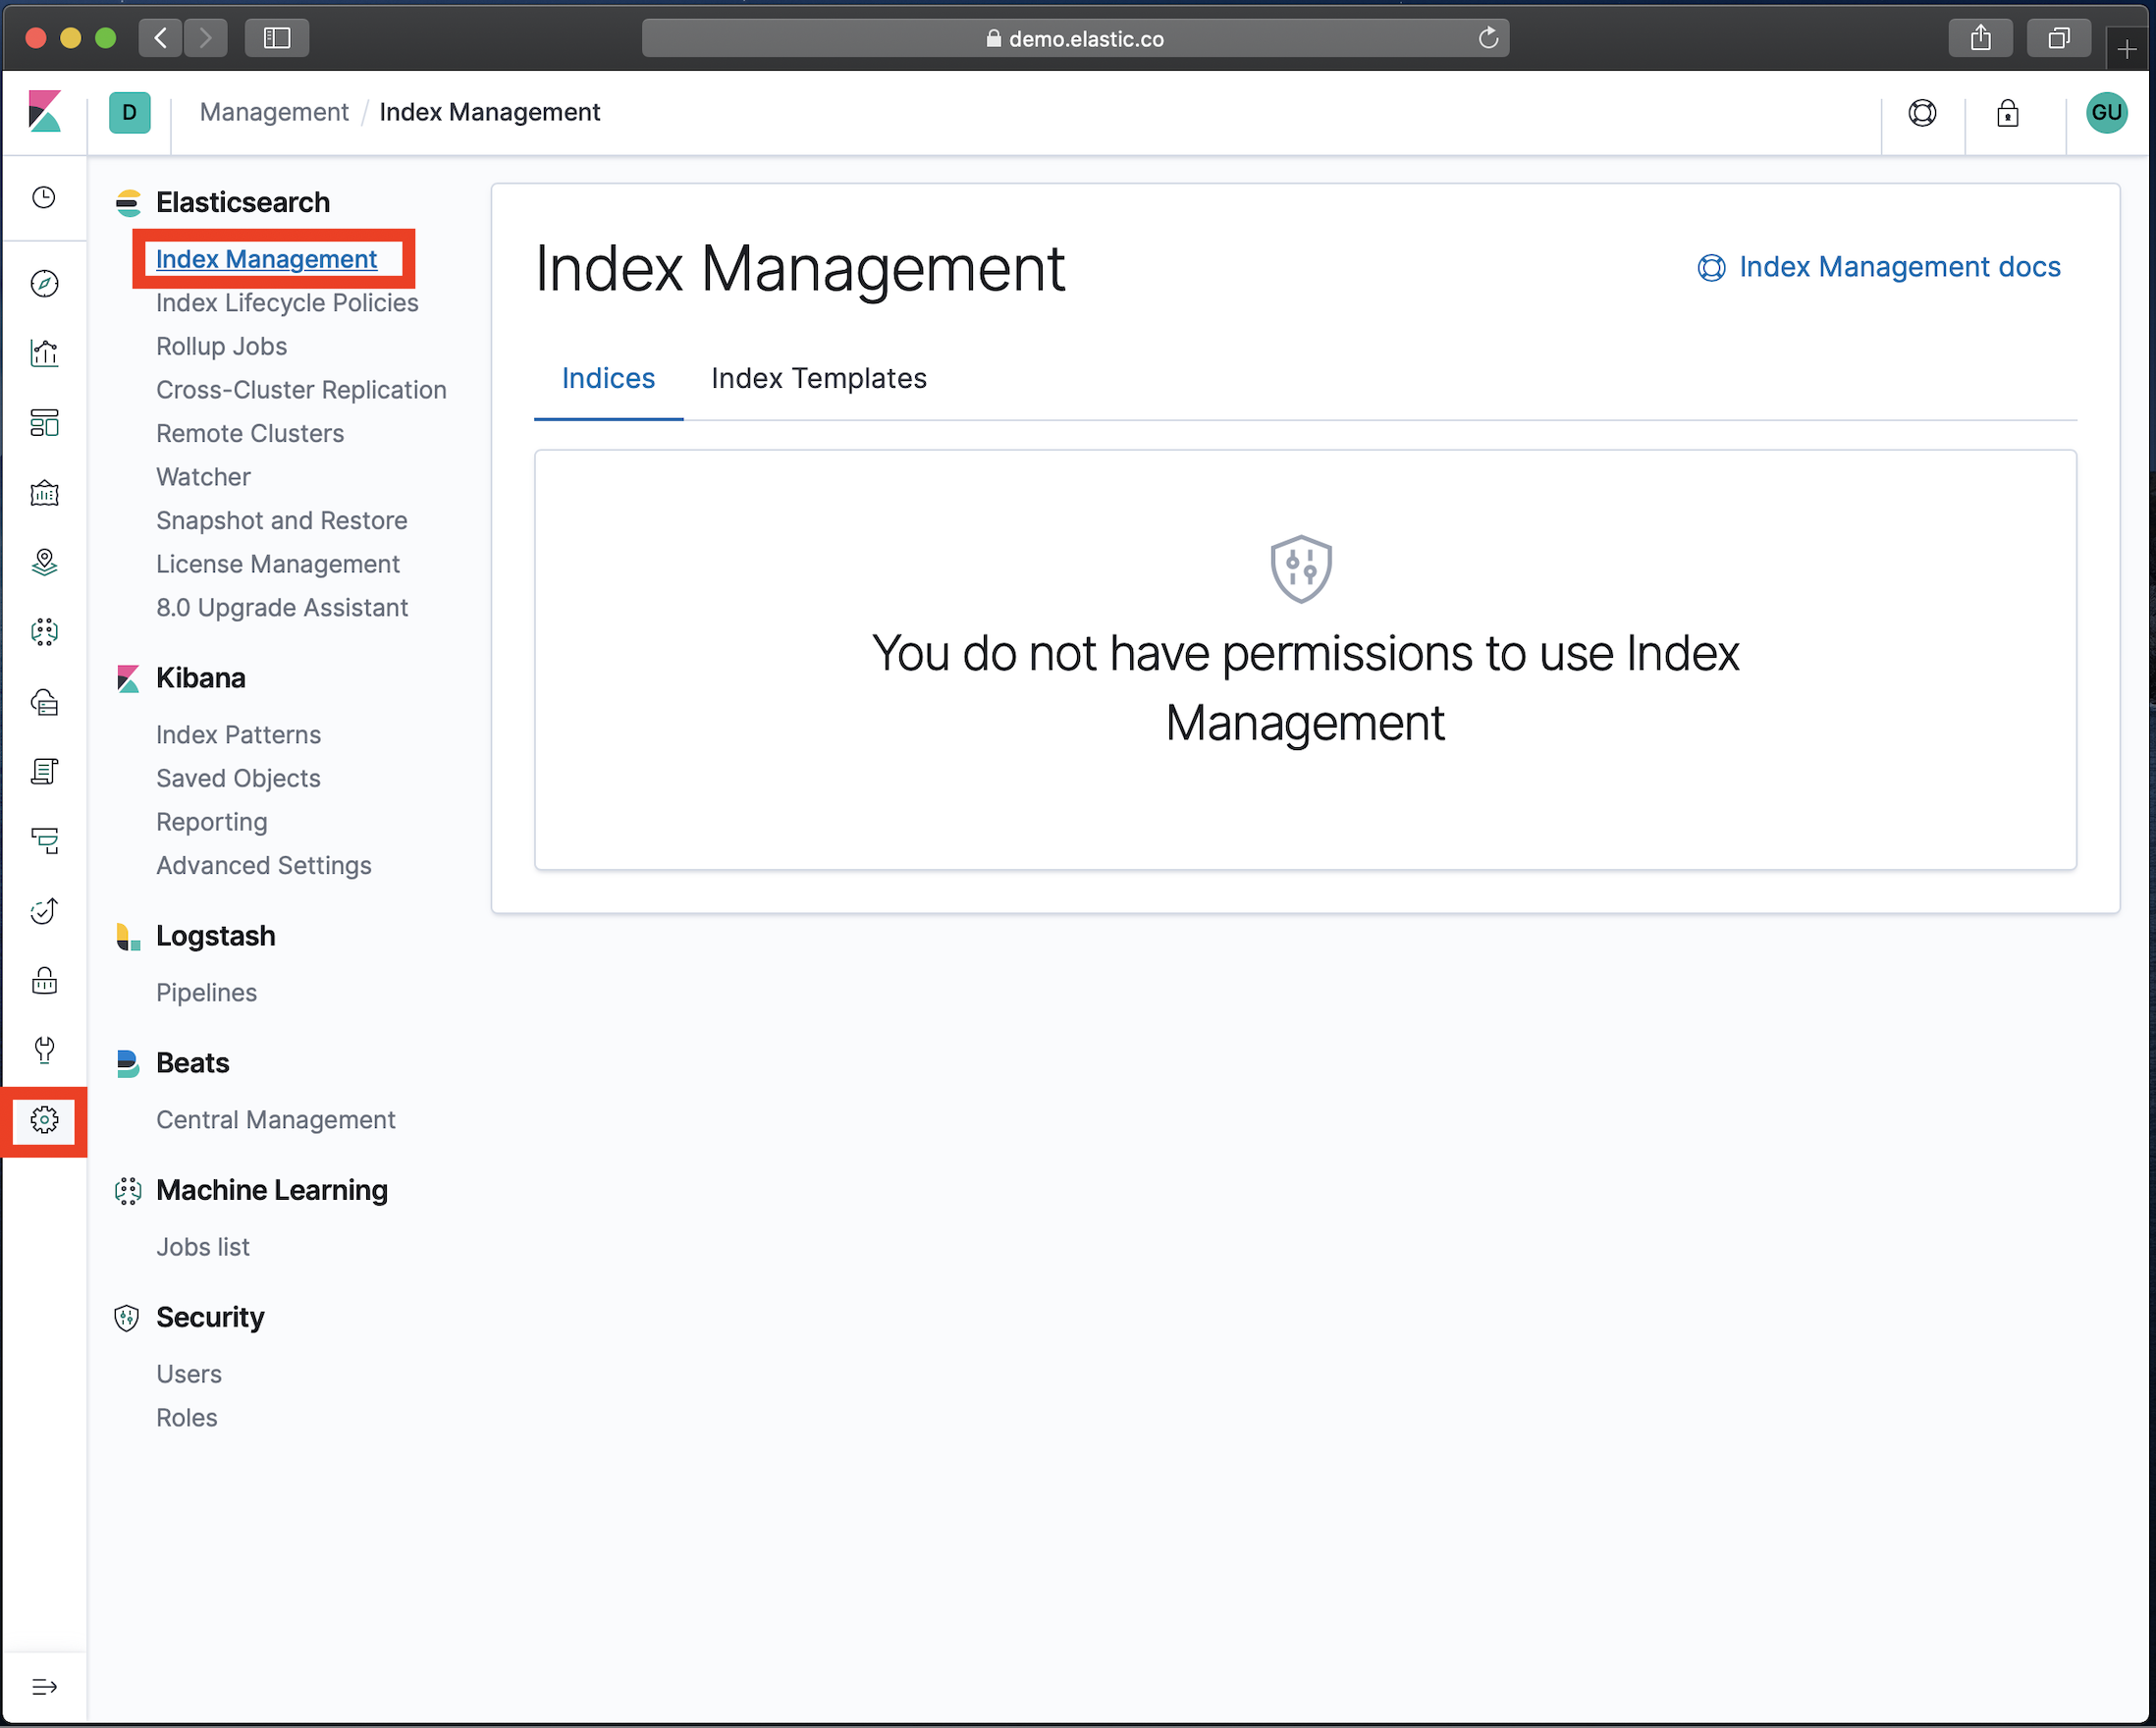Open Dev Tools wrench icon
The image size is (2156, 1728).
tap(44, 1050)
